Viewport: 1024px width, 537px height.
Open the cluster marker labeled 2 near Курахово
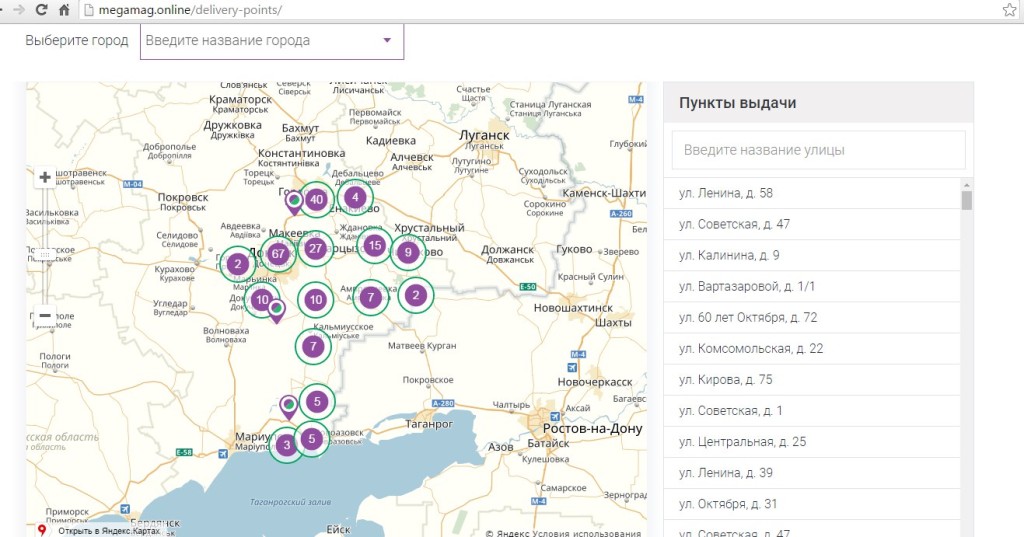pos(238,264)
